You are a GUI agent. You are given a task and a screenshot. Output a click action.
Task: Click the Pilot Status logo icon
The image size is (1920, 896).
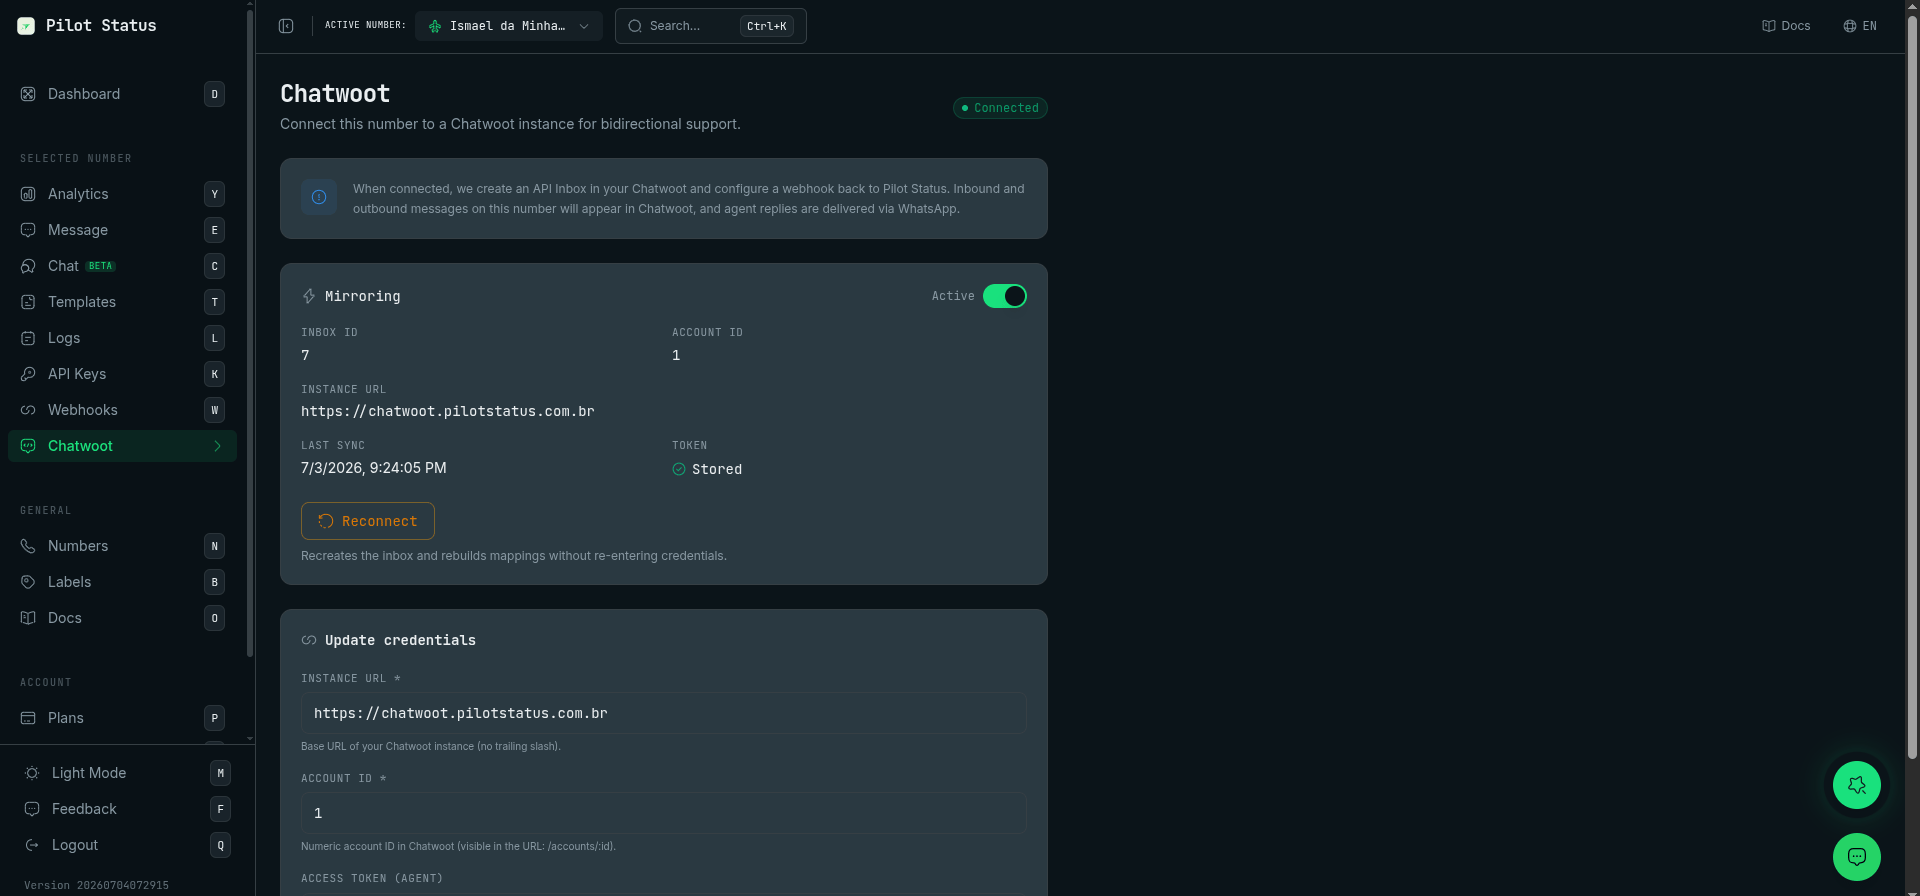26,26
